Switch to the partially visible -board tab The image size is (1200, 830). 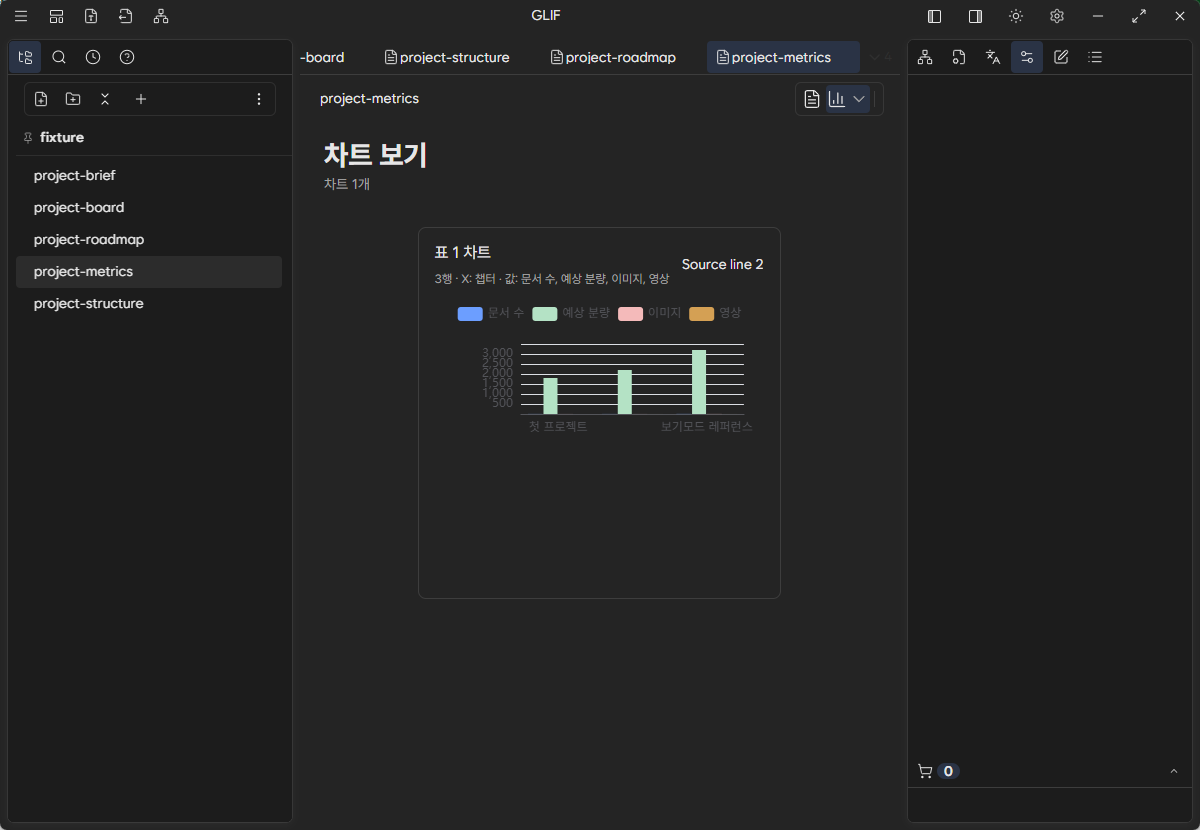click(322, 57)
